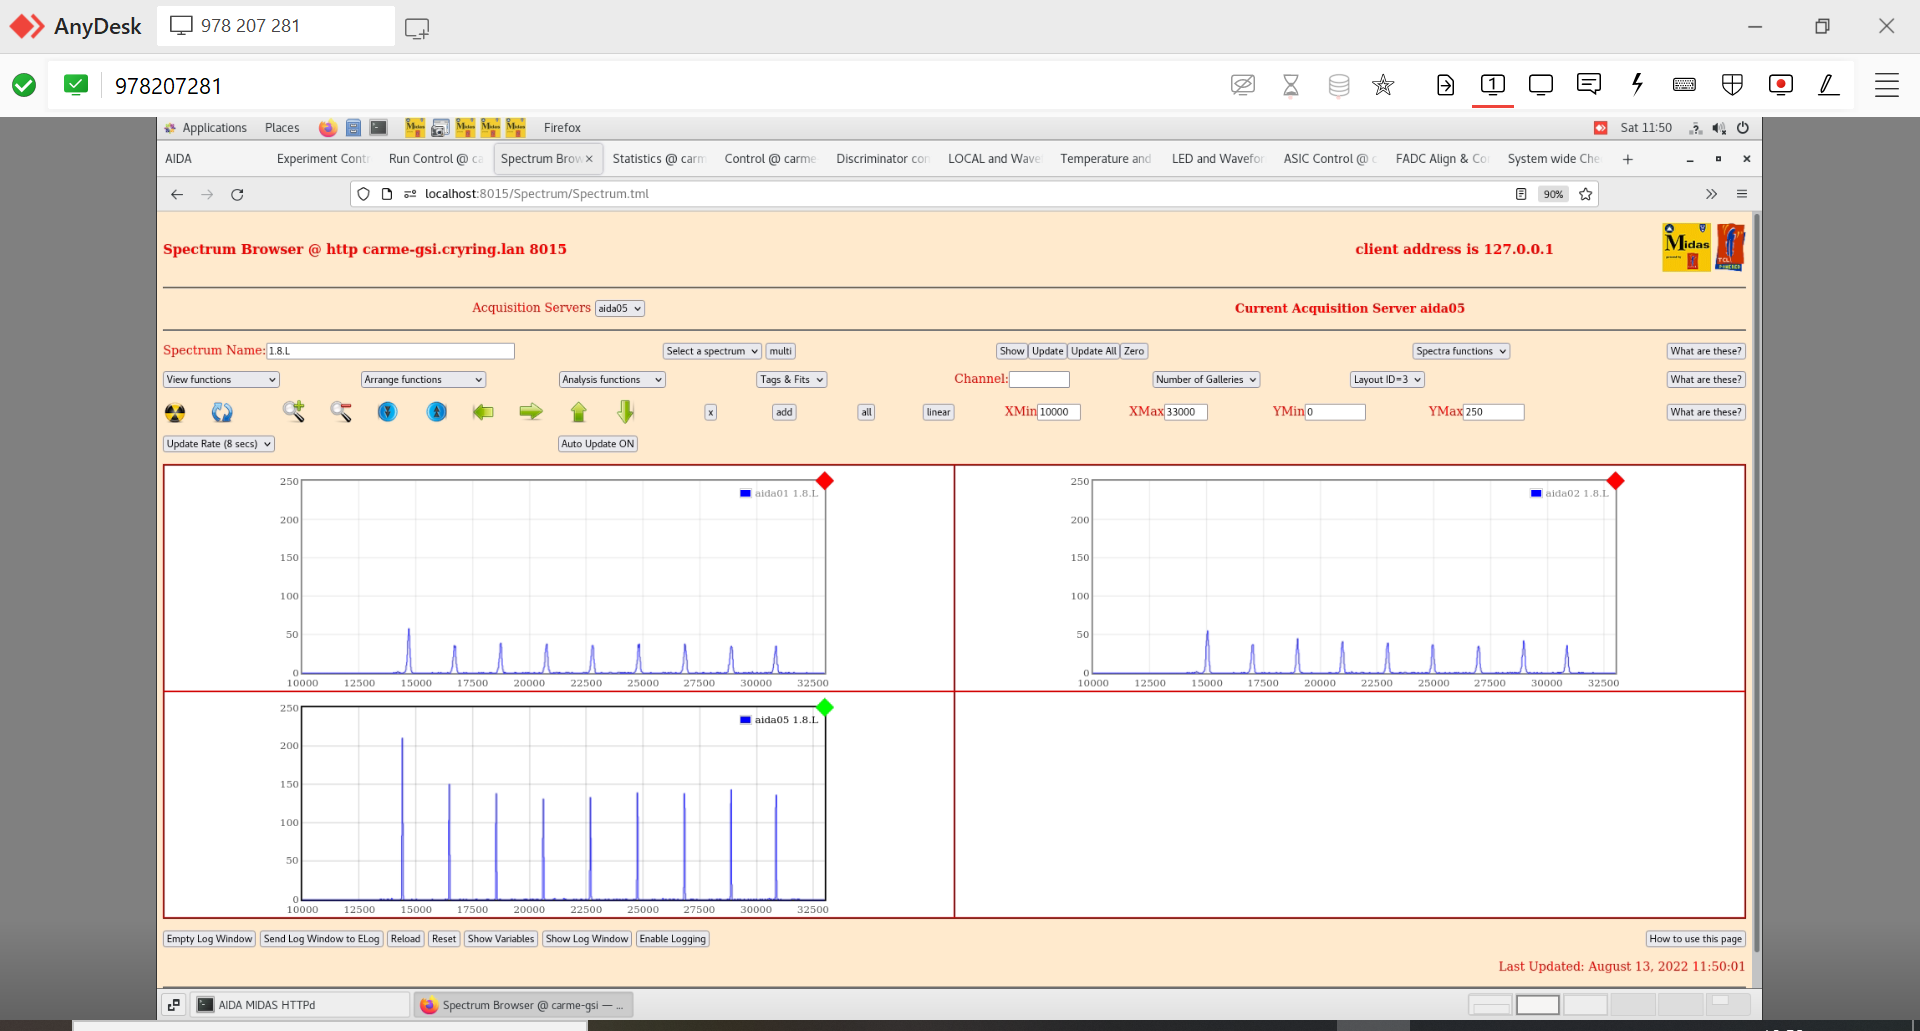Toggle the multi spectrum button
Screen dimensions: 1920x1031
tap(780, 351)
